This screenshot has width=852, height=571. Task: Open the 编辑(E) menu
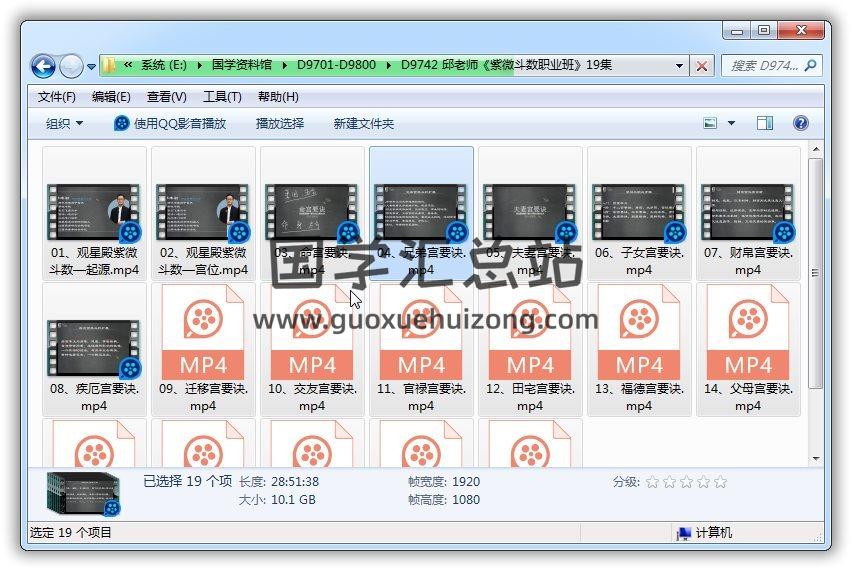pos(111,97)
